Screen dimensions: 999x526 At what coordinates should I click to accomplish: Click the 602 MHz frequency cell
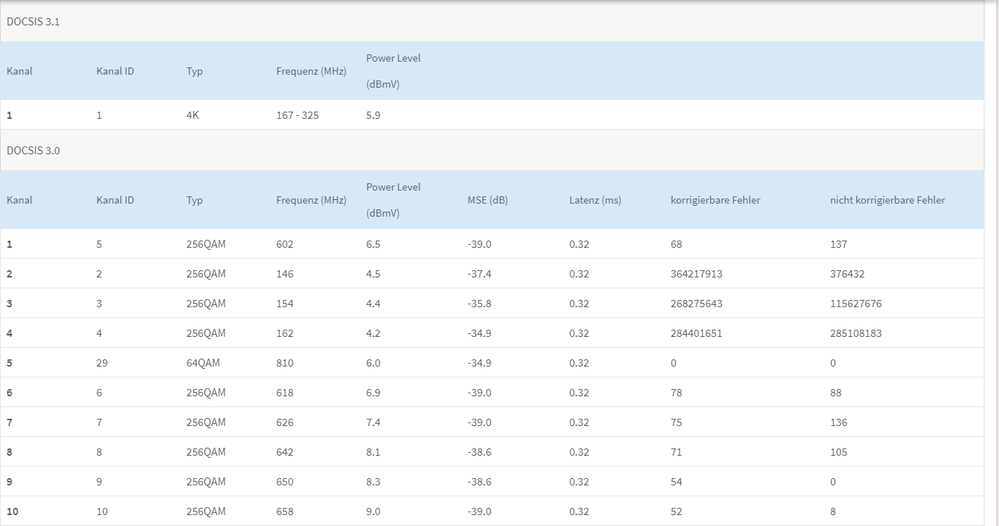pyautogui.click(x=285, y=244)
